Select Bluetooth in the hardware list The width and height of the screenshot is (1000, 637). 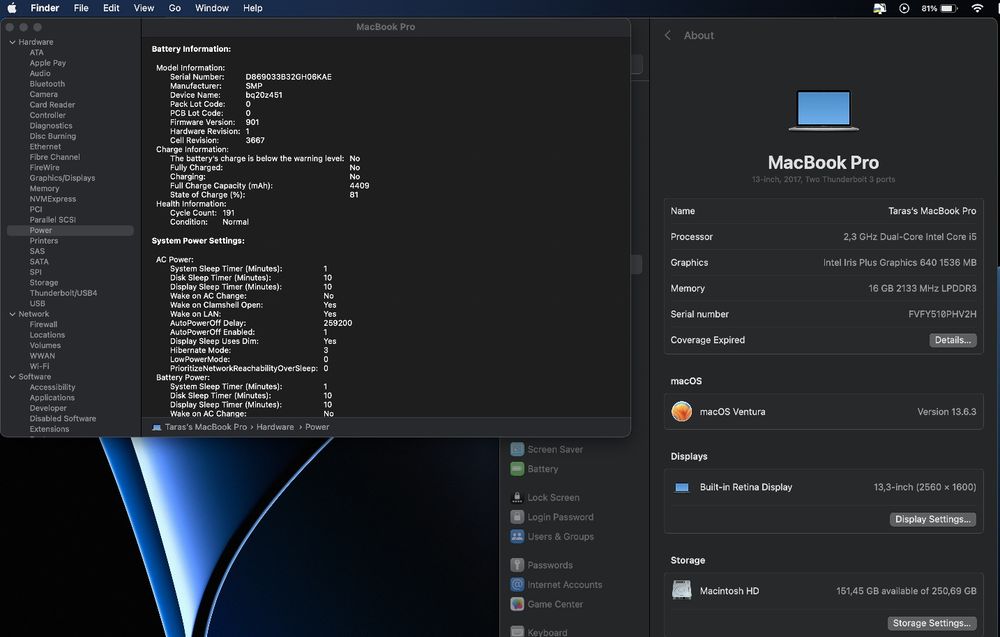click(47, 84)
